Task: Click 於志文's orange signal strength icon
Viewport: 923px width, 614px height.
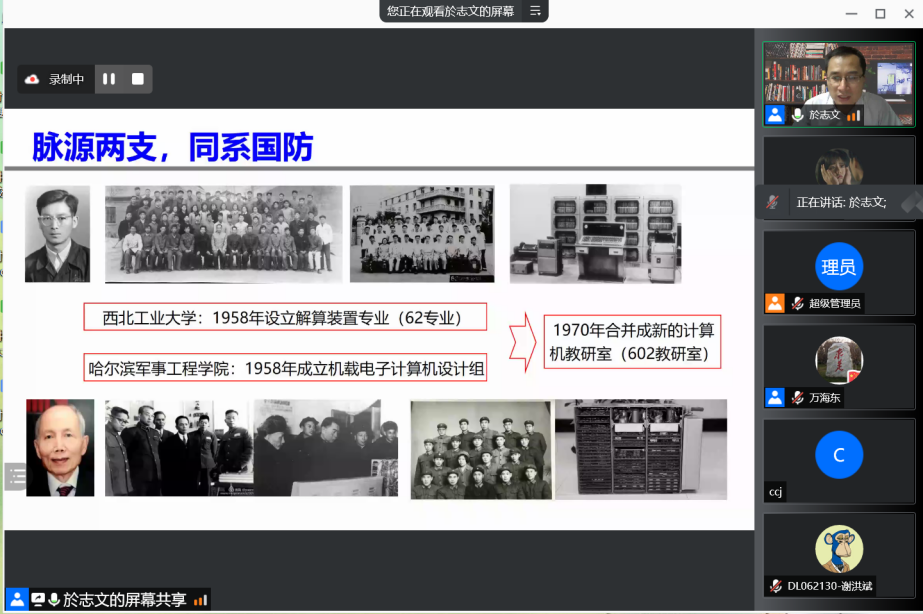Action: [853, 115]
